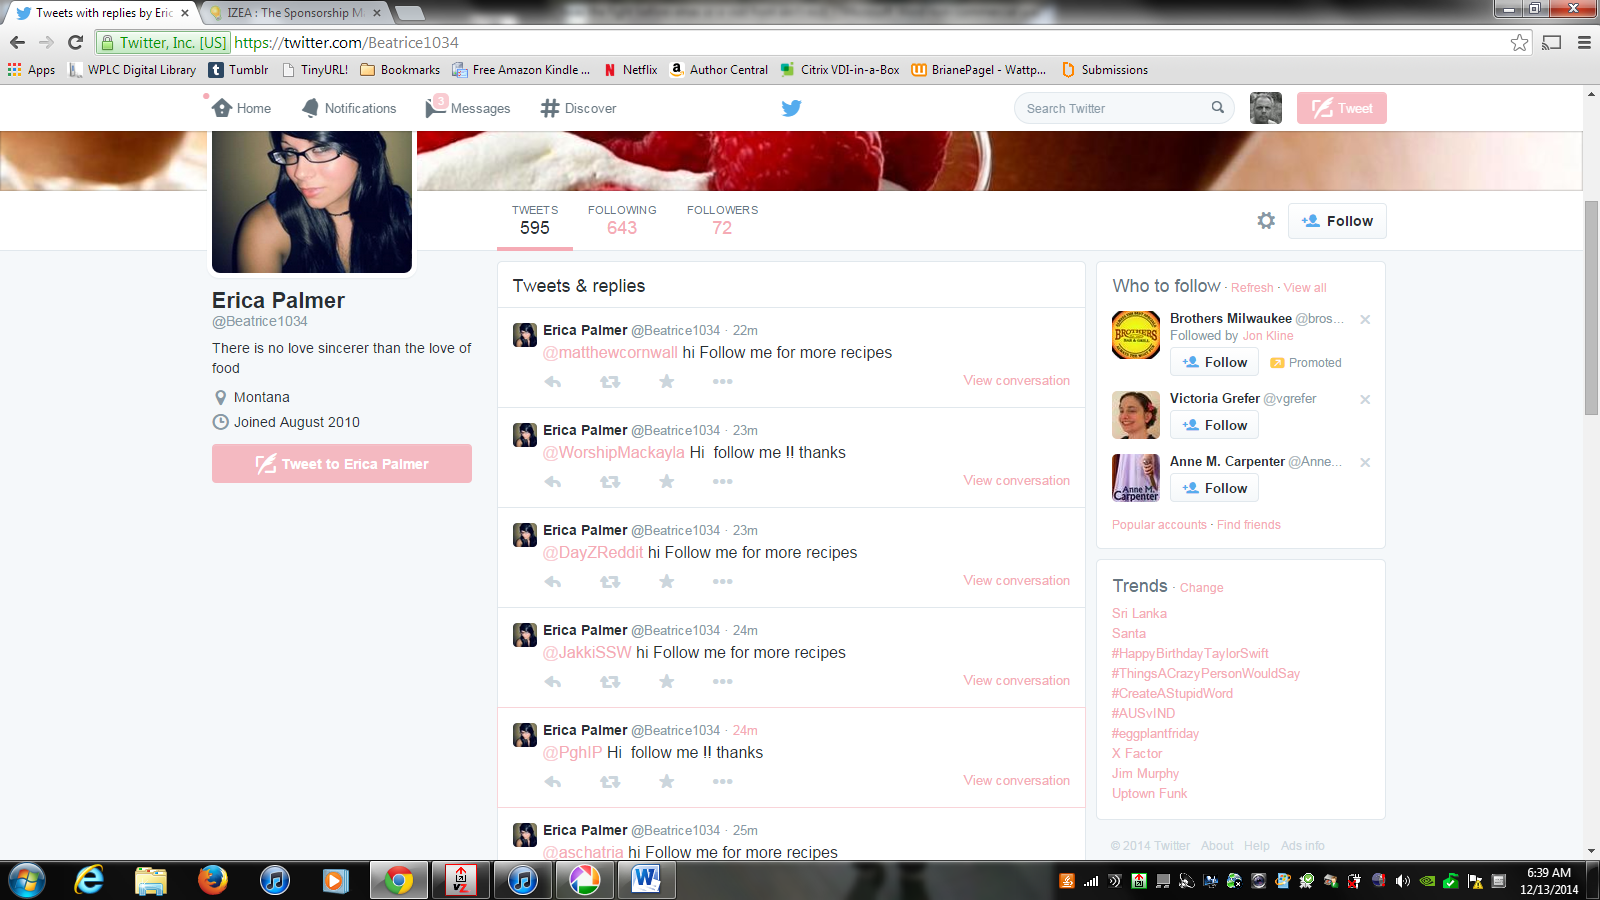Reload the page in Chrome
1600x900 pixels.
click(x=75, y=42)
